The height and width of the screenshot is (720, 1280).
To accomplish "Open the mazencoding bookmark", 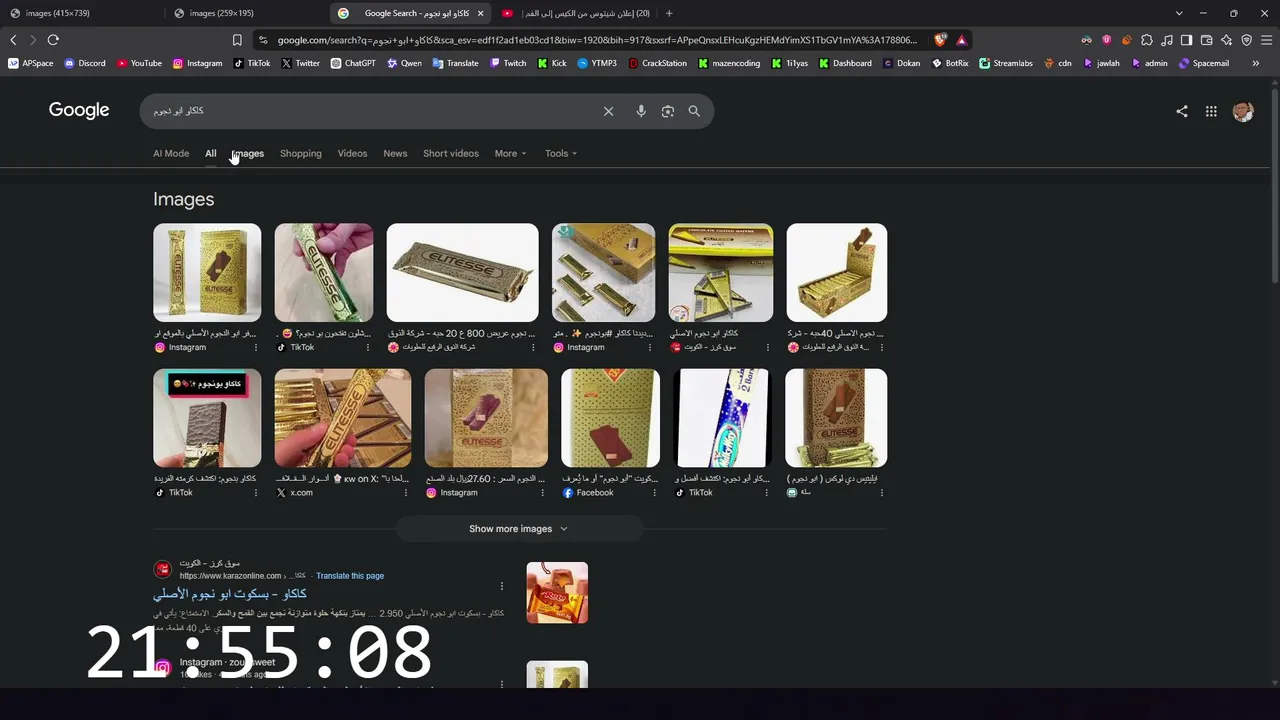I will [x=729, y=63].
